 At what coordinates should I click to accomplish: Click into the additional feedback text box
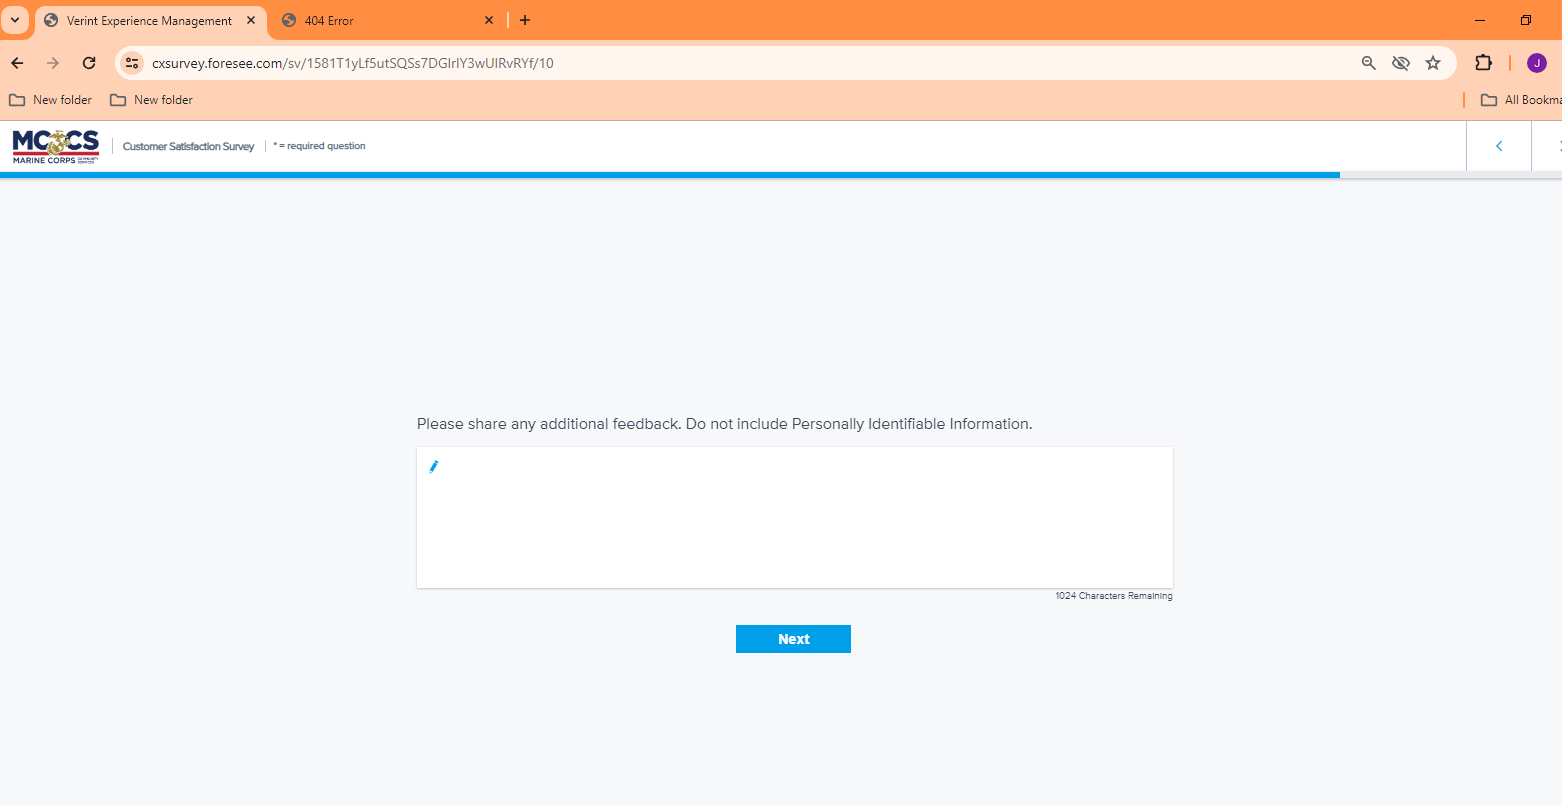(x=794, y=517)
